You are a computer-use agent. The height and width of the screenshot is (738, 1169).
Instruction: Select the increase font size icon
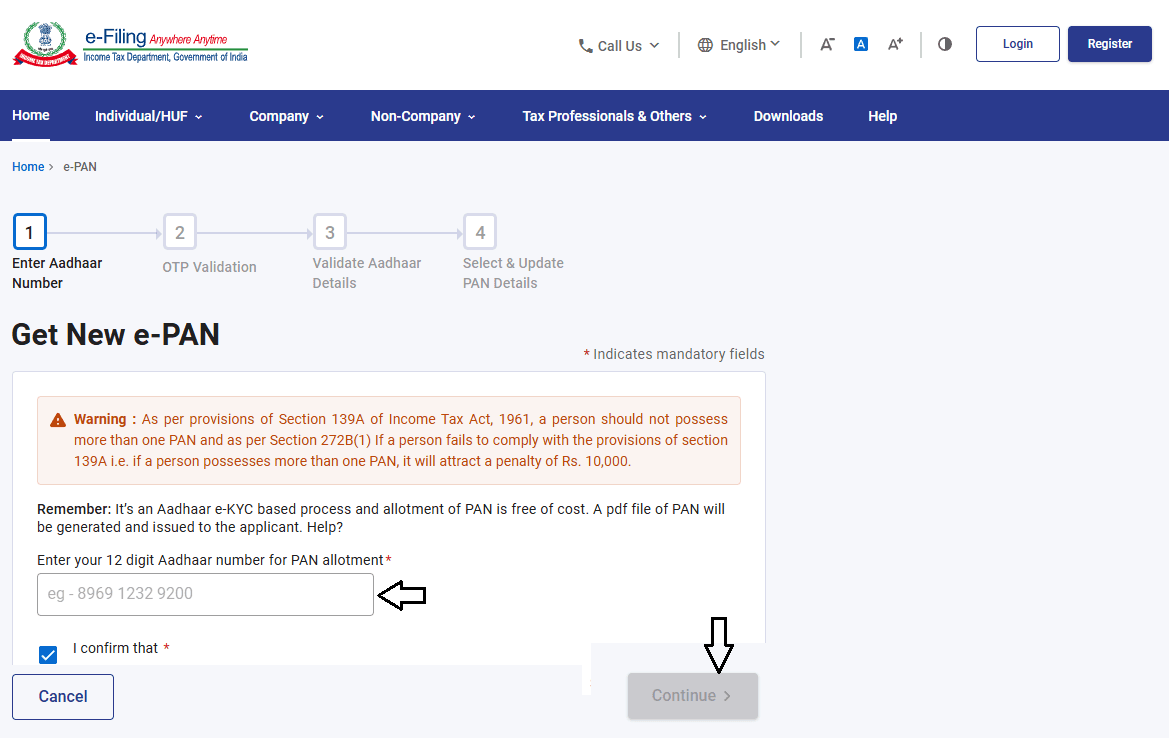pos(894,44)
